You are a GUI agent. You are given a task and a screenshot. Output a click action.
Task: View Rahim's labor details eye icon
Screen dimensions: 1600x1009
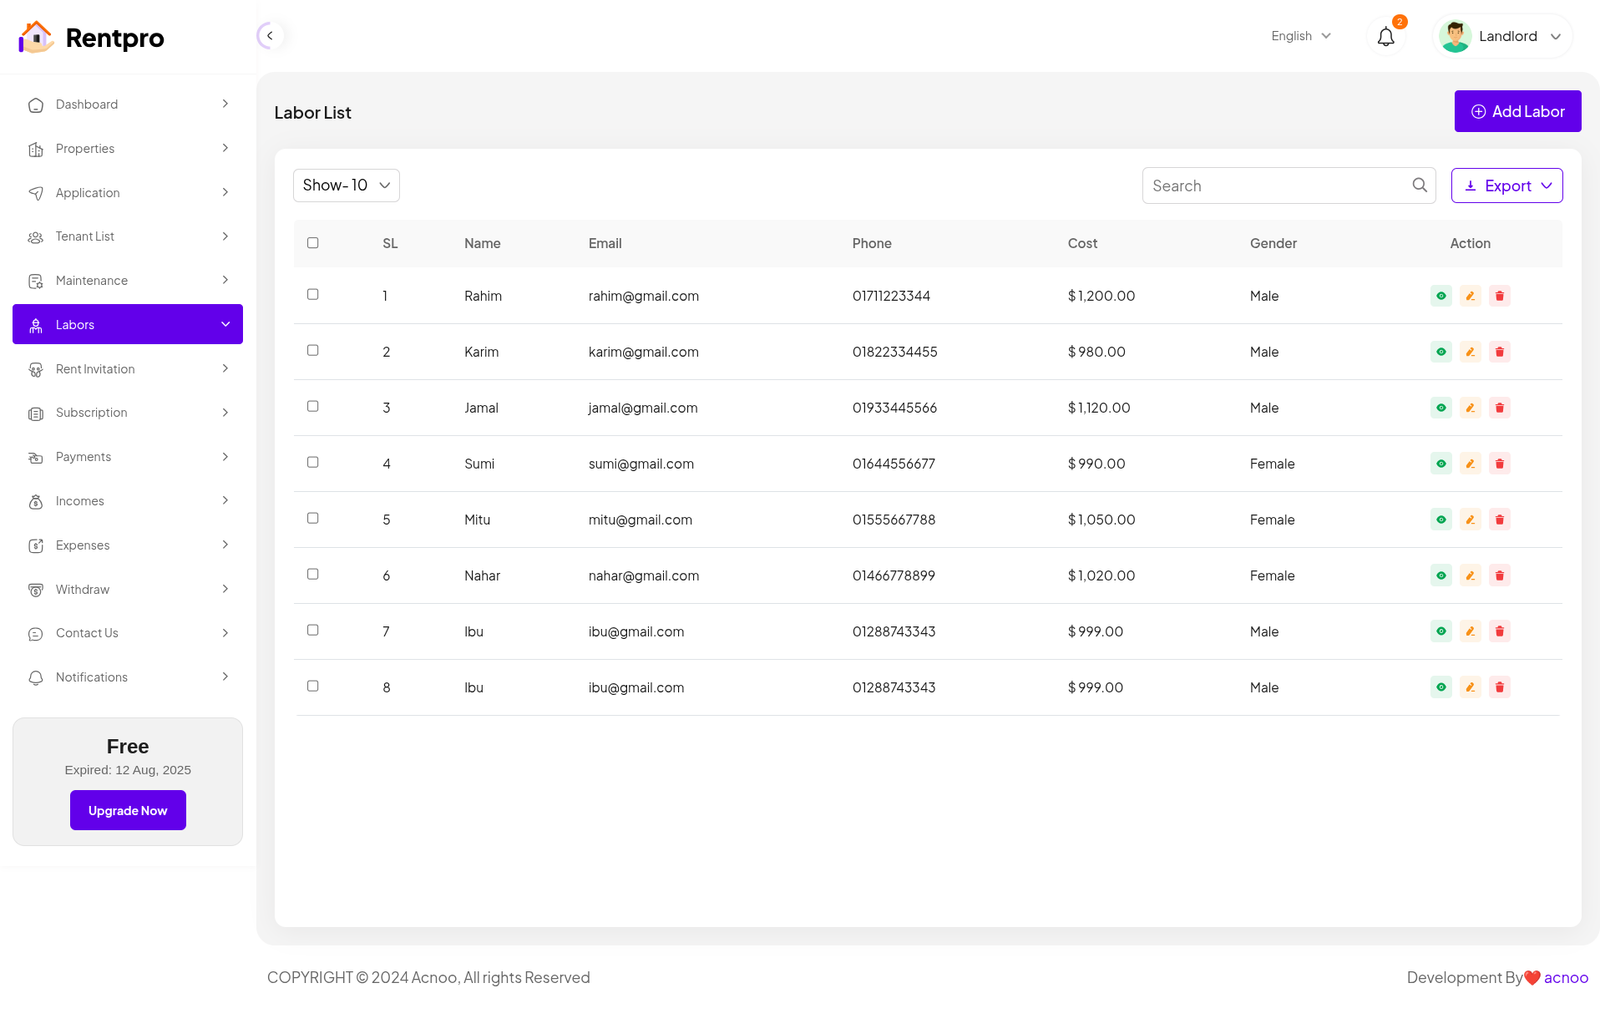[1440, 296]
